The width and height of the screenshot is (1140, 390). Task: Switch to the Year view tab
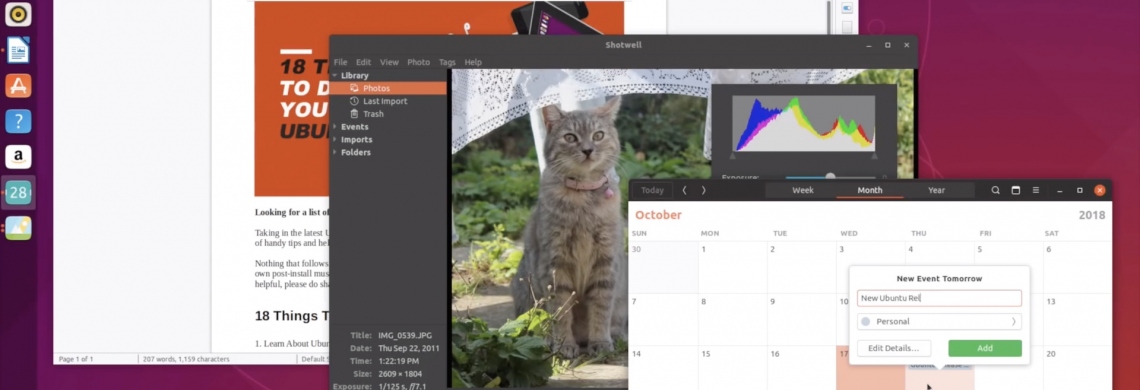[x=936, y=191]
